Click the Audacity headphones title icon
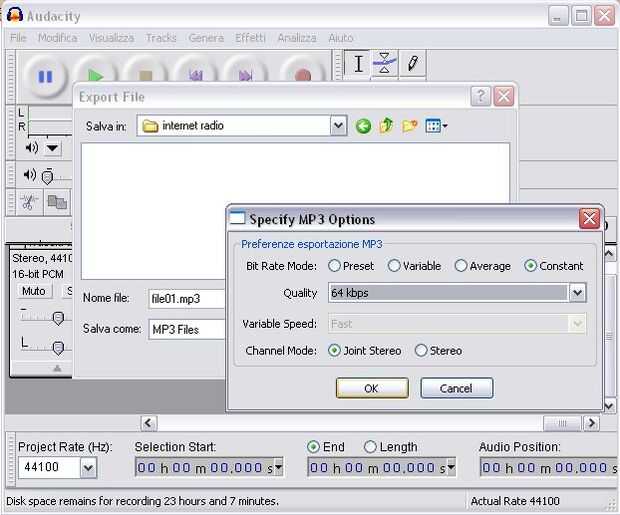620x515 pixels. coord(15,15)
